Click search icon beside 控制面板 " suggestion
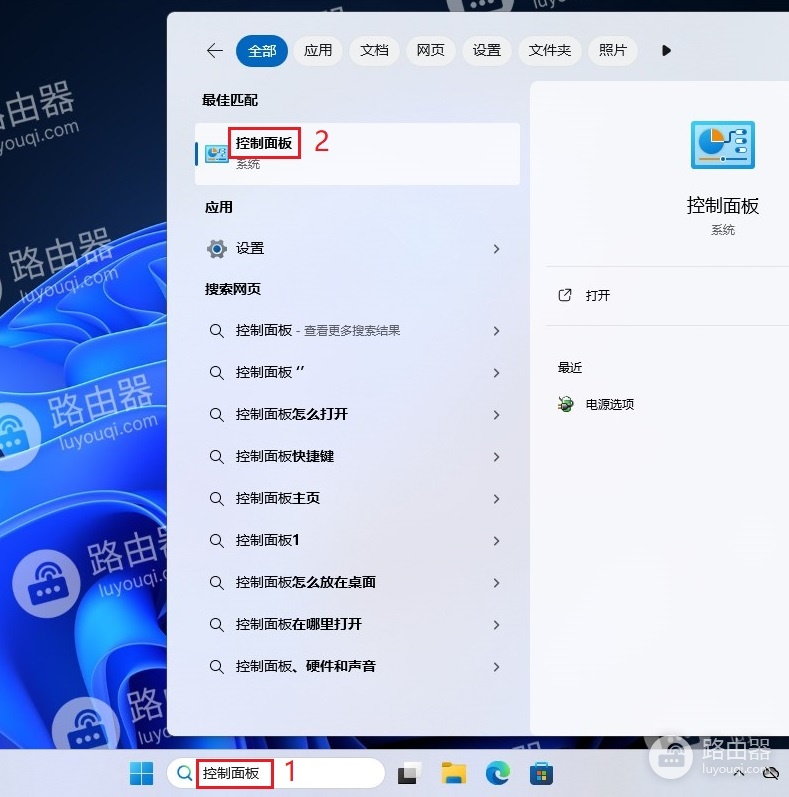789x797 pixels. (x=217, y=373)
